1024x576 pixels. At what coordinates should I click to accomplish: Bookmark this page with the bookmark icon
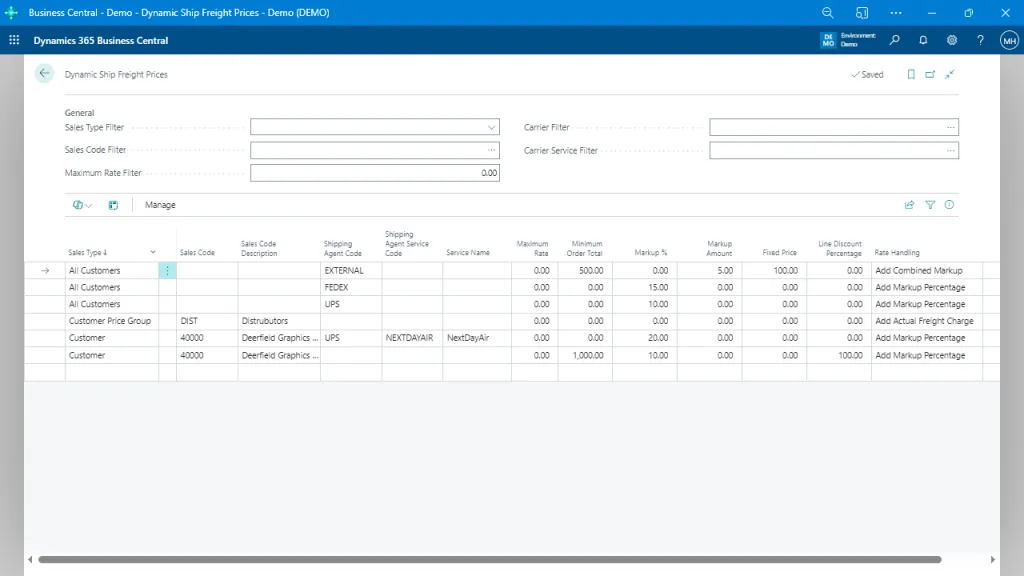(909, 74)
